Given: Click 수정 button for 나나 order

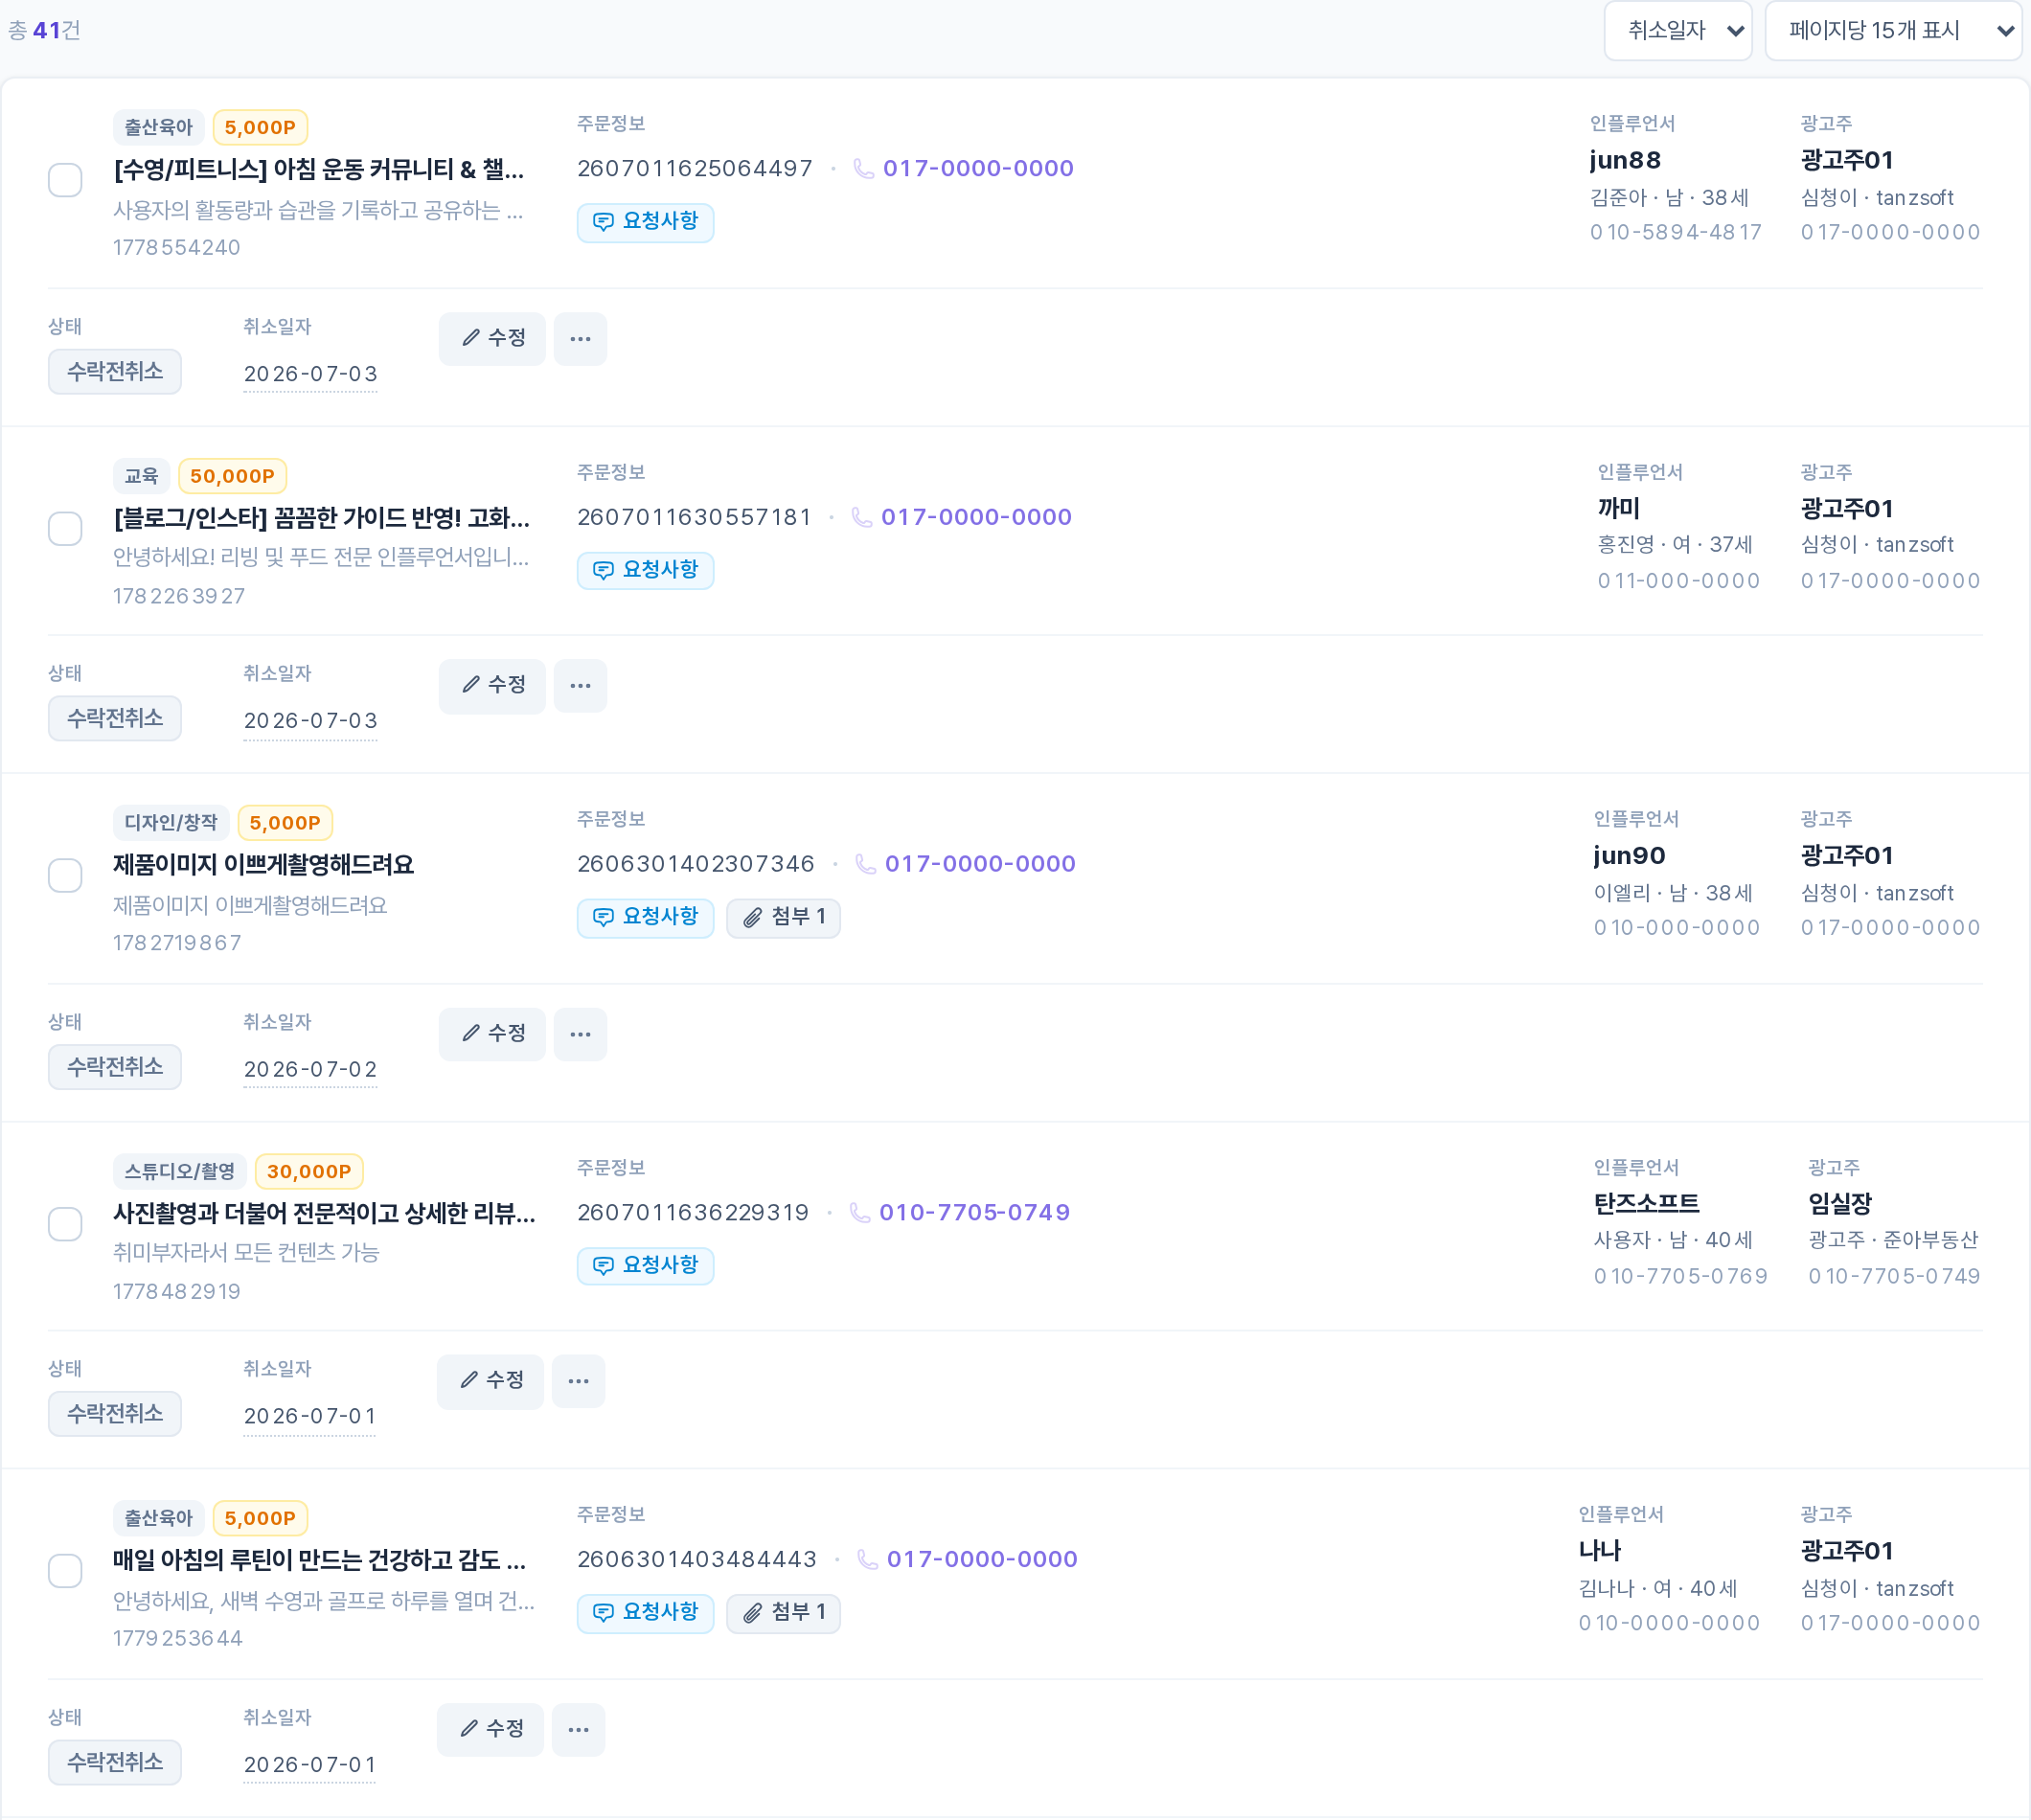Looking at the screenshot, I should pos(490,1729).
